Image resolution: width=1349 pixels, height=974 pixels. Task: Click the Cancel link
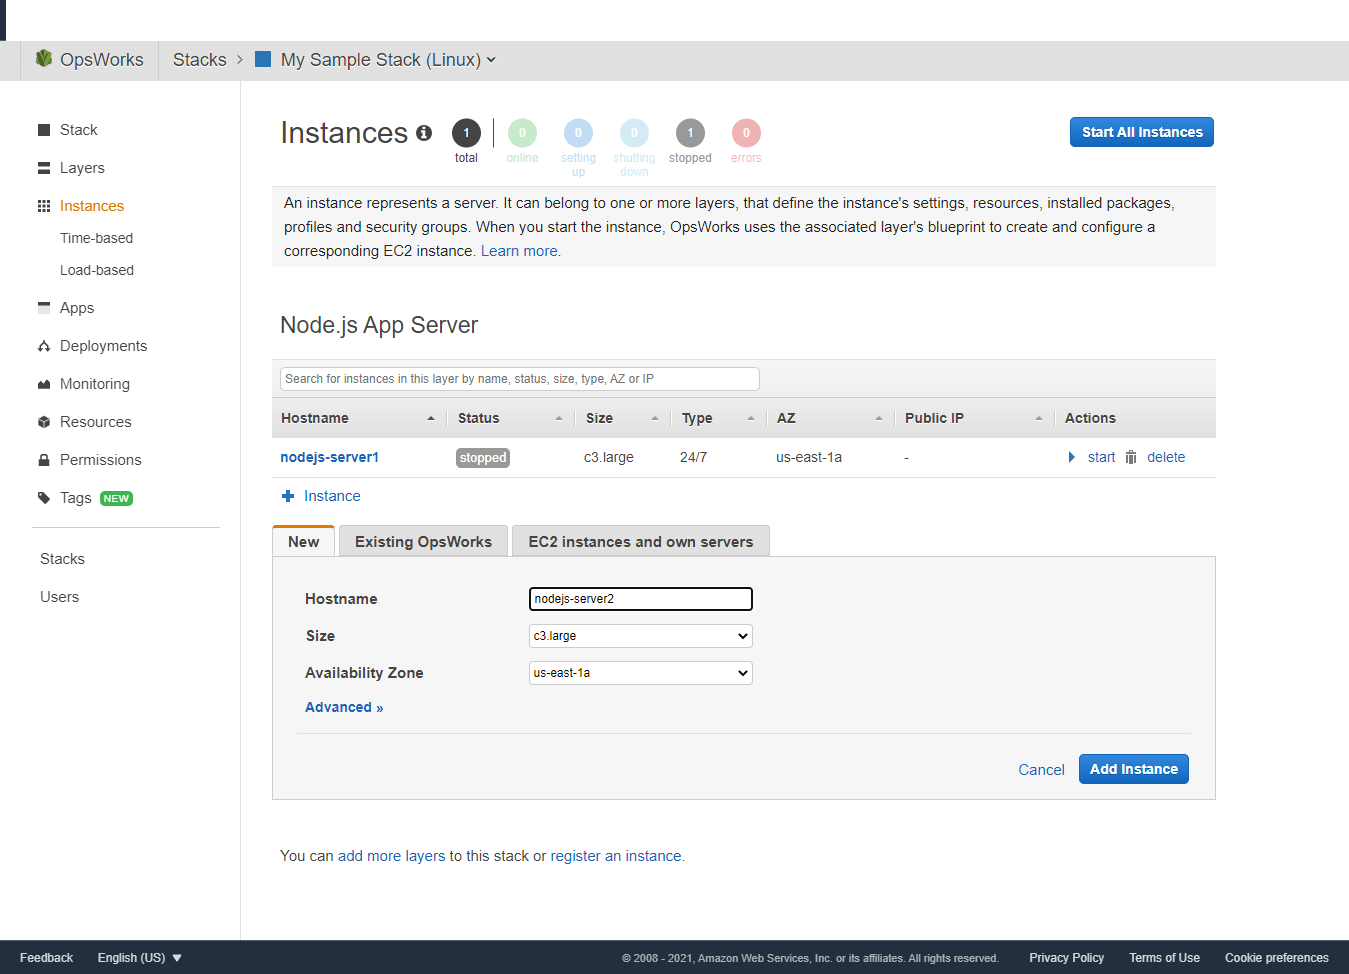point(1041,770)
